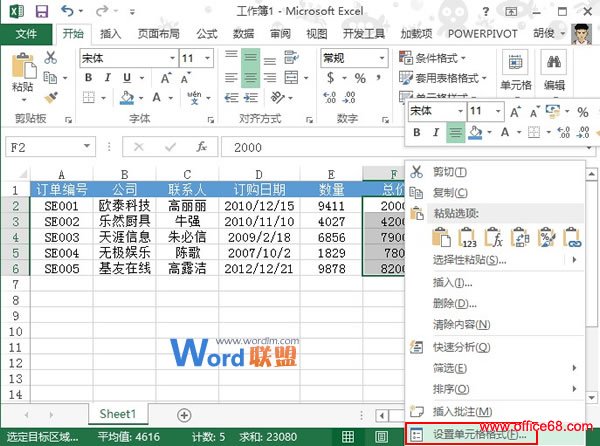This screenshot has height=446, width=600.
Task: Click Paste Values 123 icon in context menu
Action: [x=467, y=238]
